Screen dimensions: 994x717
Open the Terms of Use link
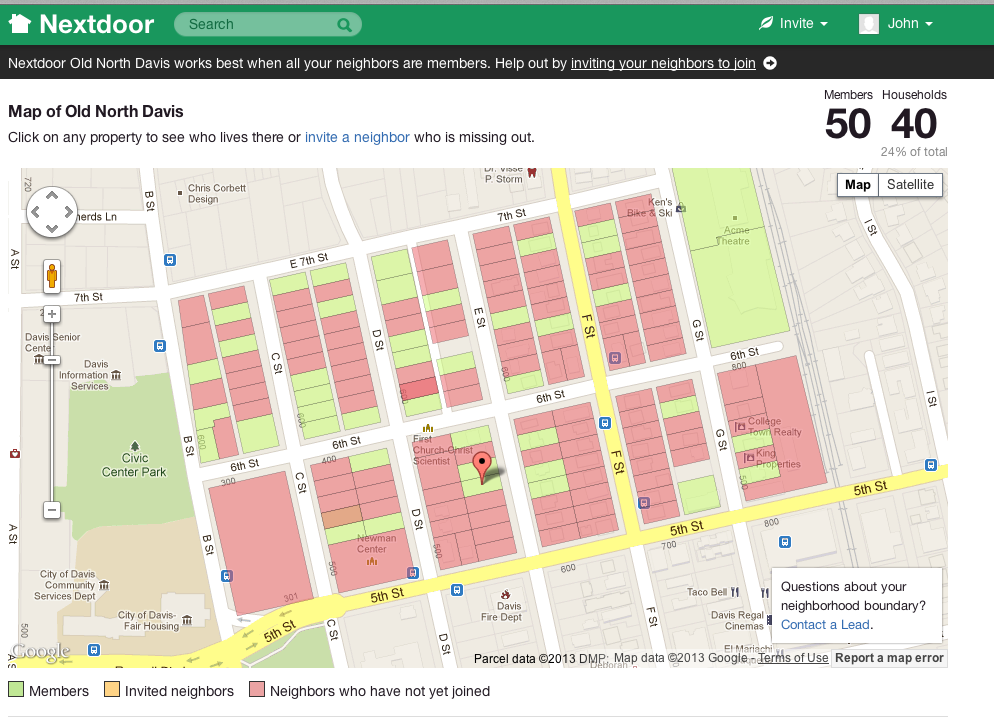[793, 658]
